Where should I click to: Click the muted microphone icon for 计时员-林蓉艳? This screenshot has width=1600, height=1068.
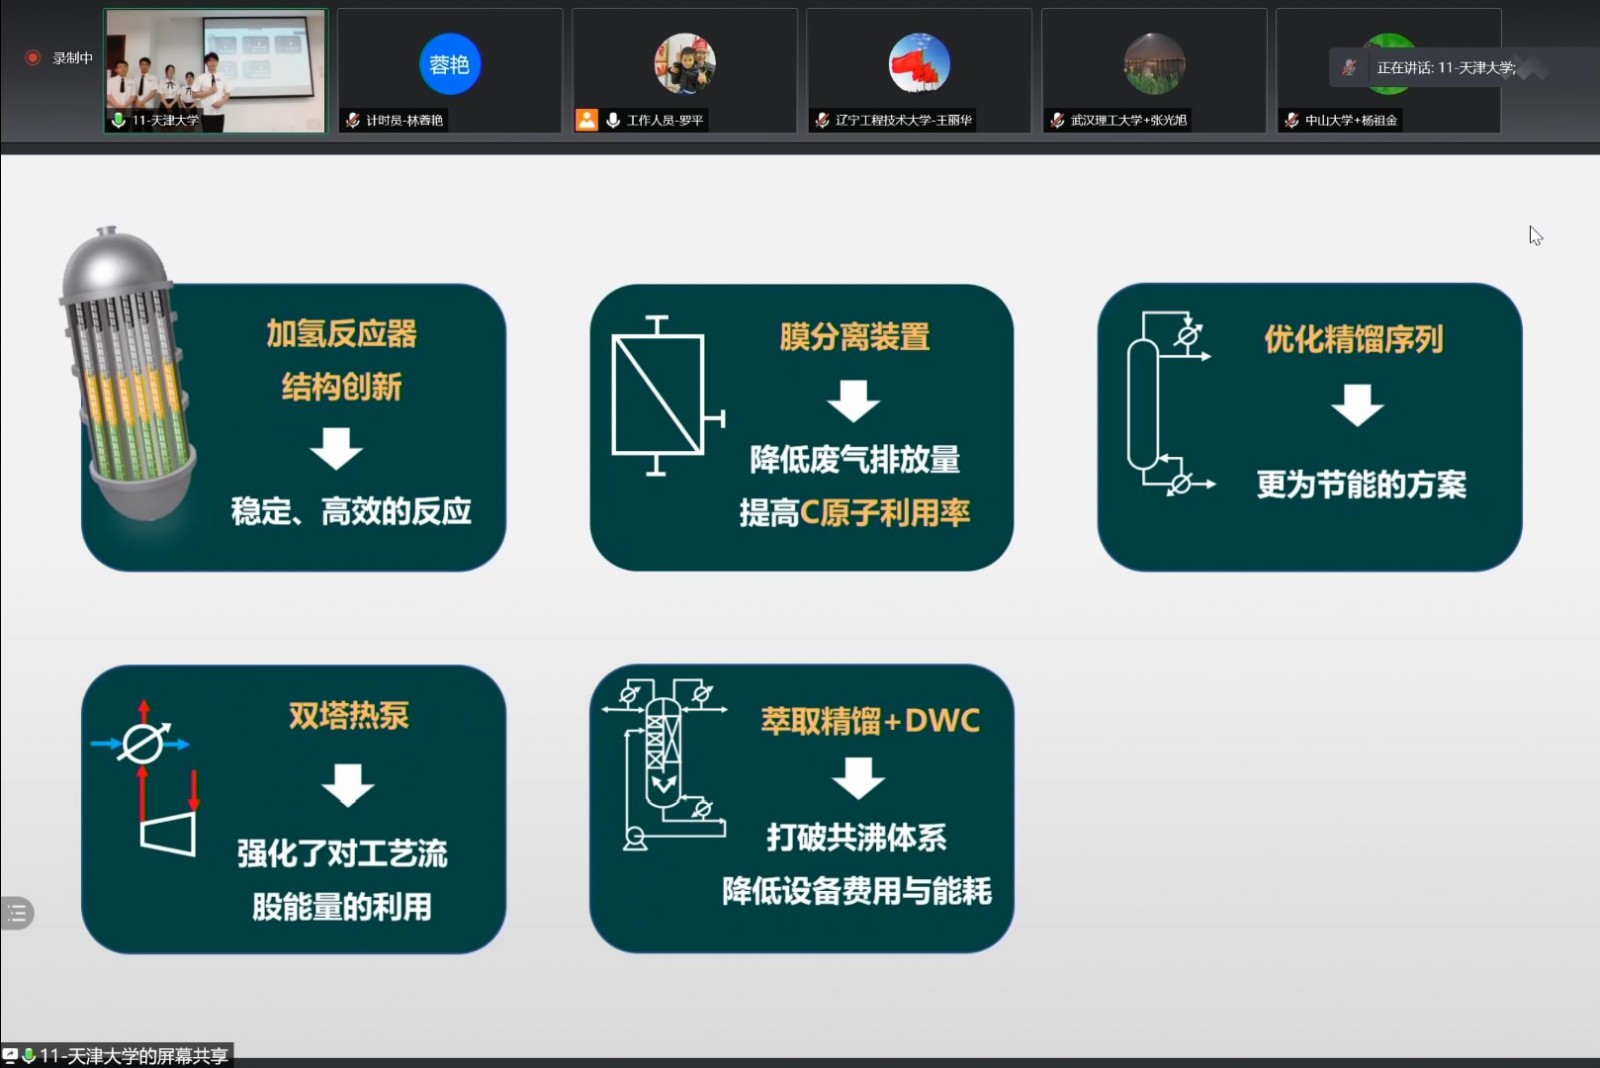352,120
